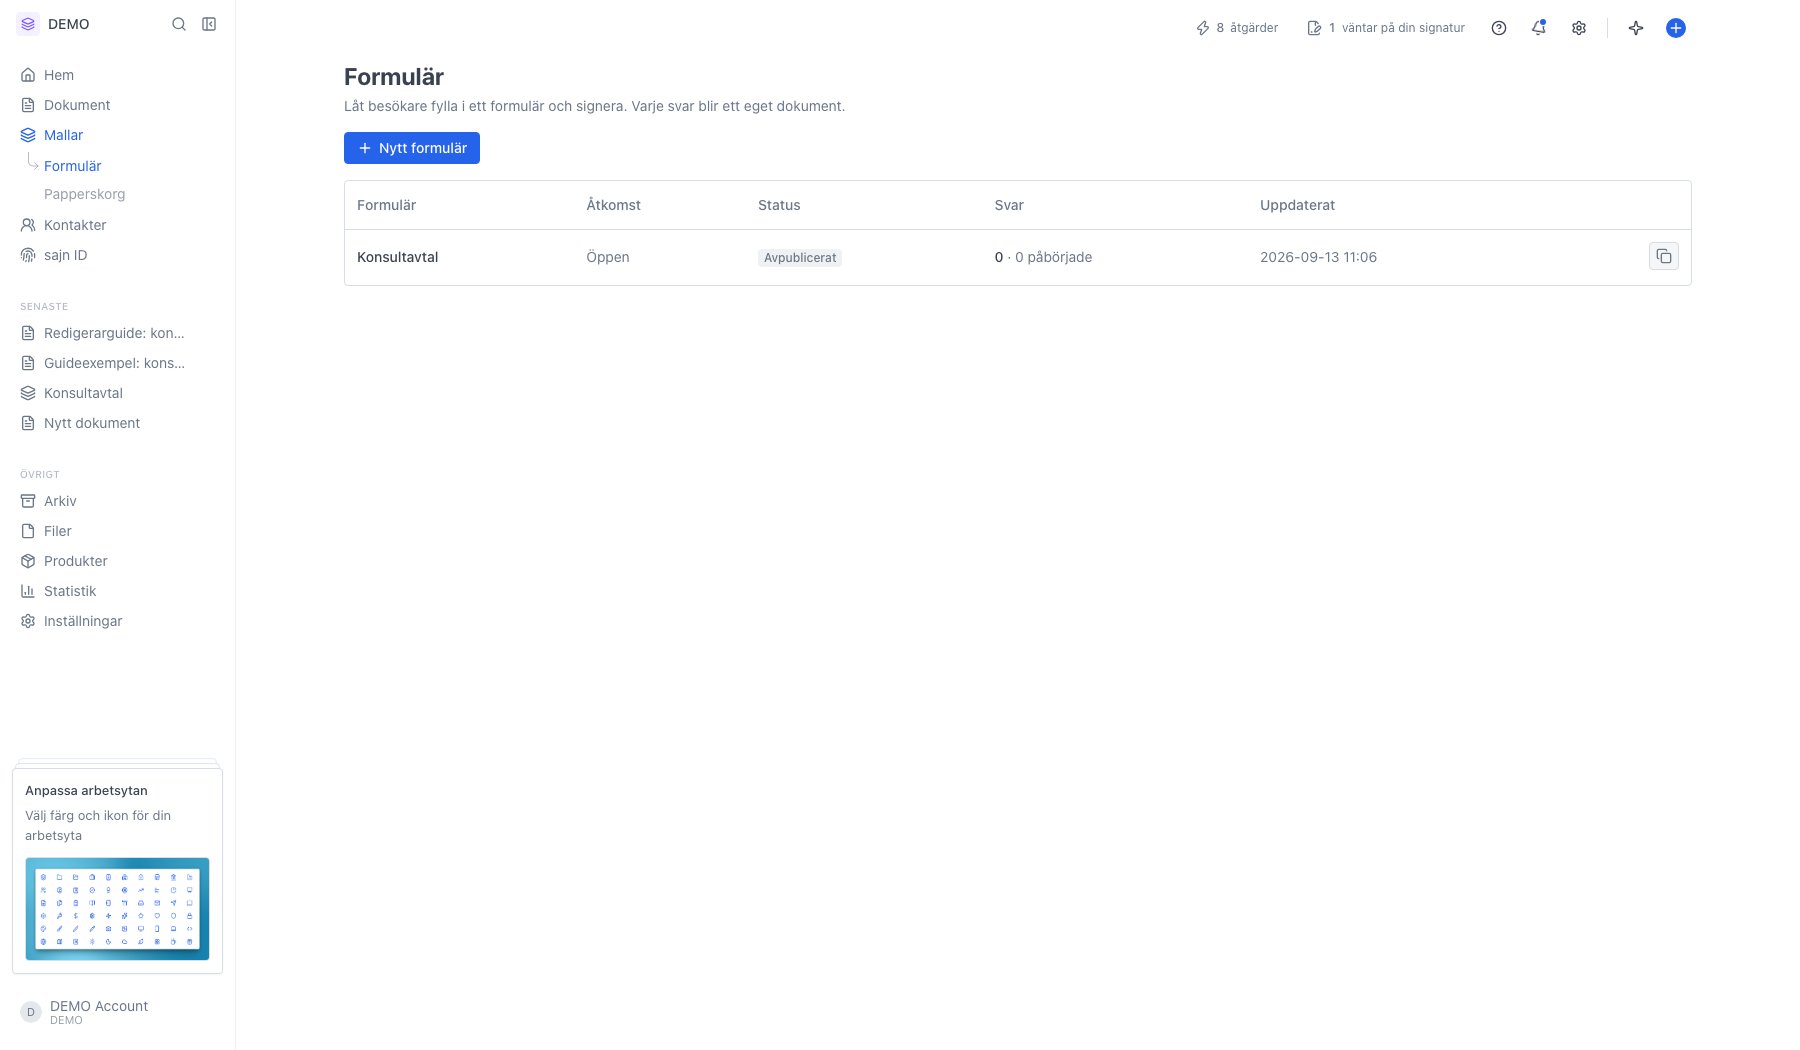The image size is (1800, 1050).
Task: Open the DEMO workspace switcher
Action: click(54, 24)
